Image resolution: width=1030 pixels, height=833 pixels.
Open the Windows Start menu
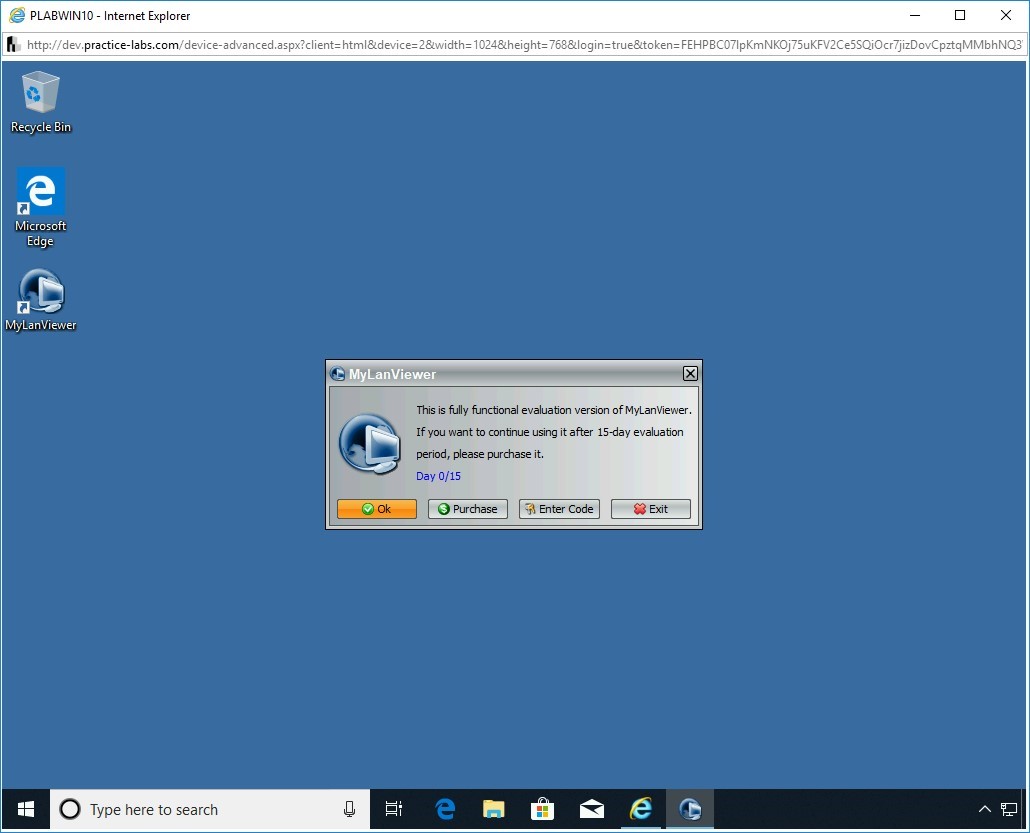(26, 809)
